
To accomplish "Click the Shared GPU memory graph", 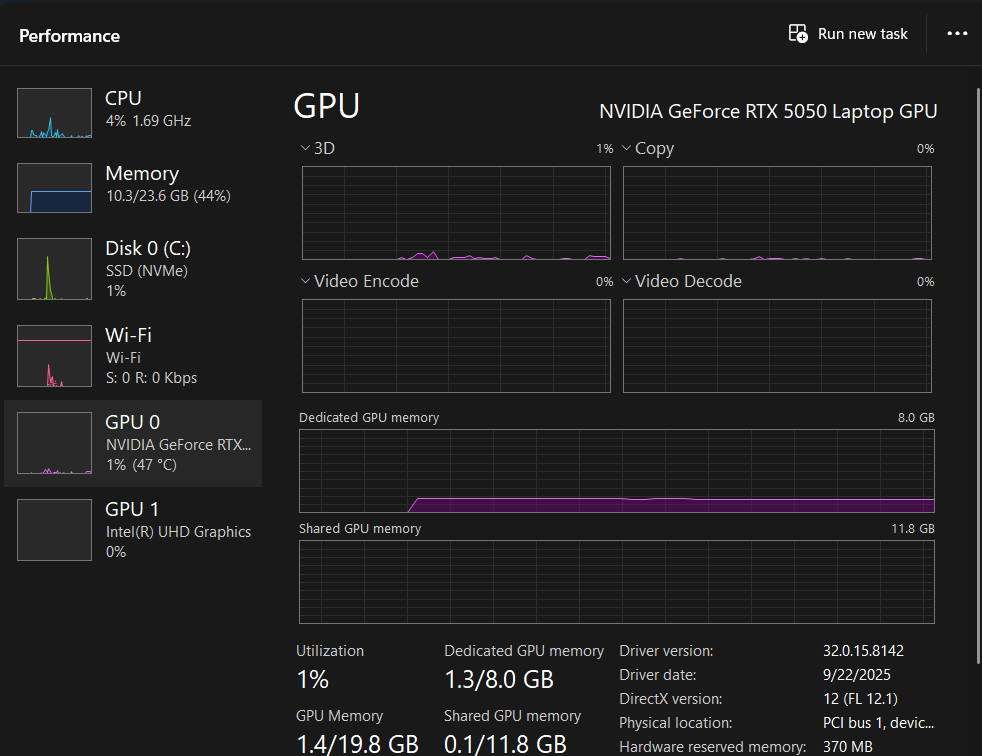I will tap(616, 581).
